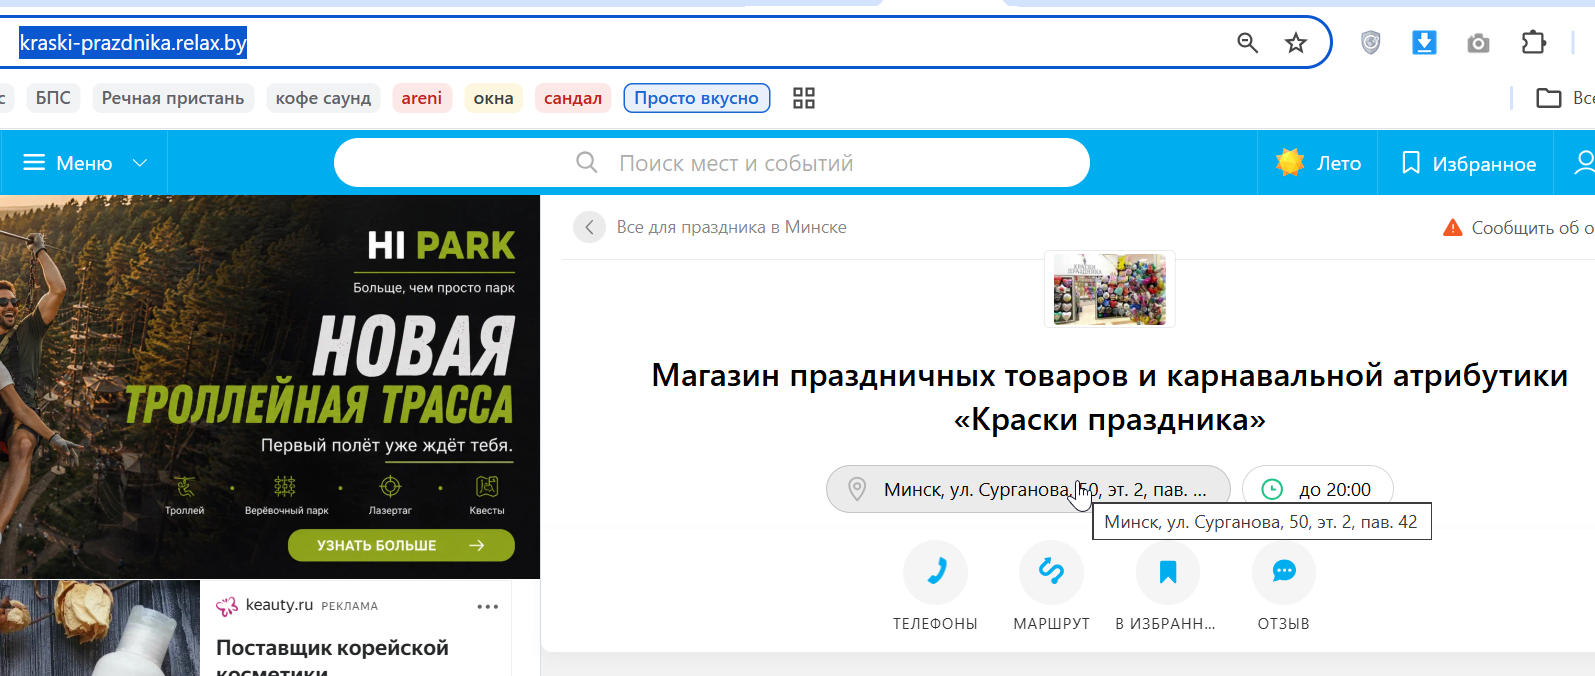Viewport: 1595px width, 676px height.
Task: Click the clock icon near до 20:00
Action: tap(1272, 489)
